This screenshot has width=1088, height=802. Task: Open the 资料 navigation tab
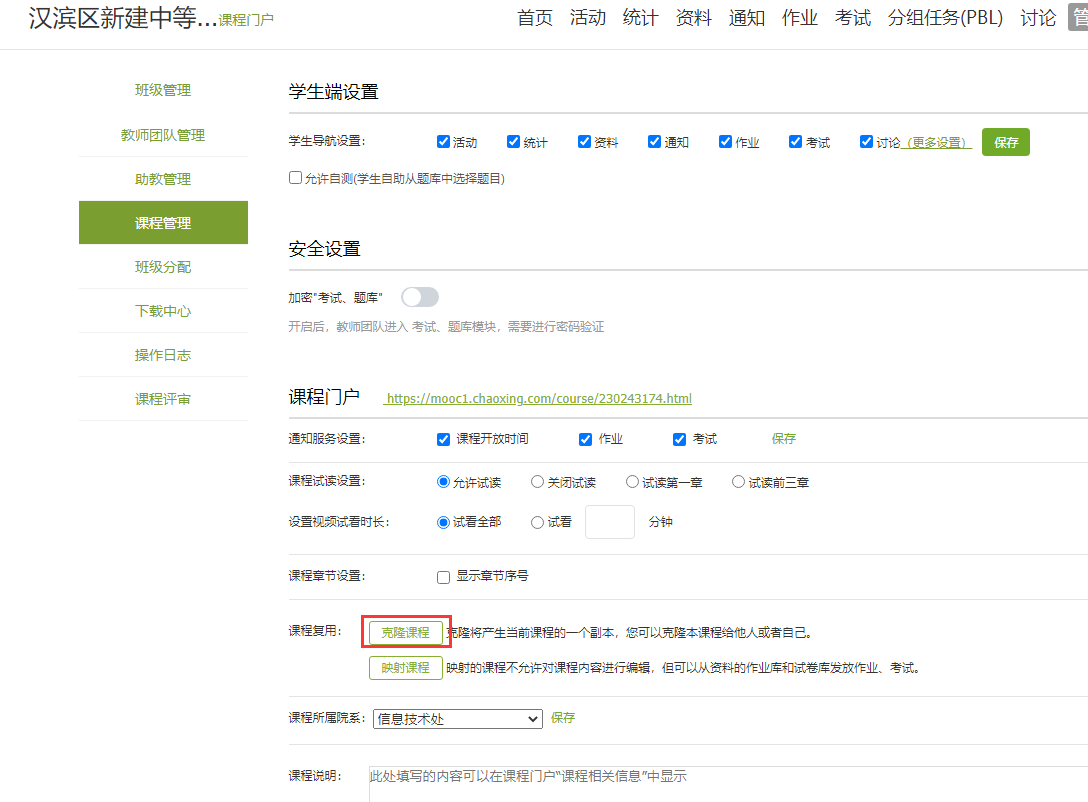(694, 18)
